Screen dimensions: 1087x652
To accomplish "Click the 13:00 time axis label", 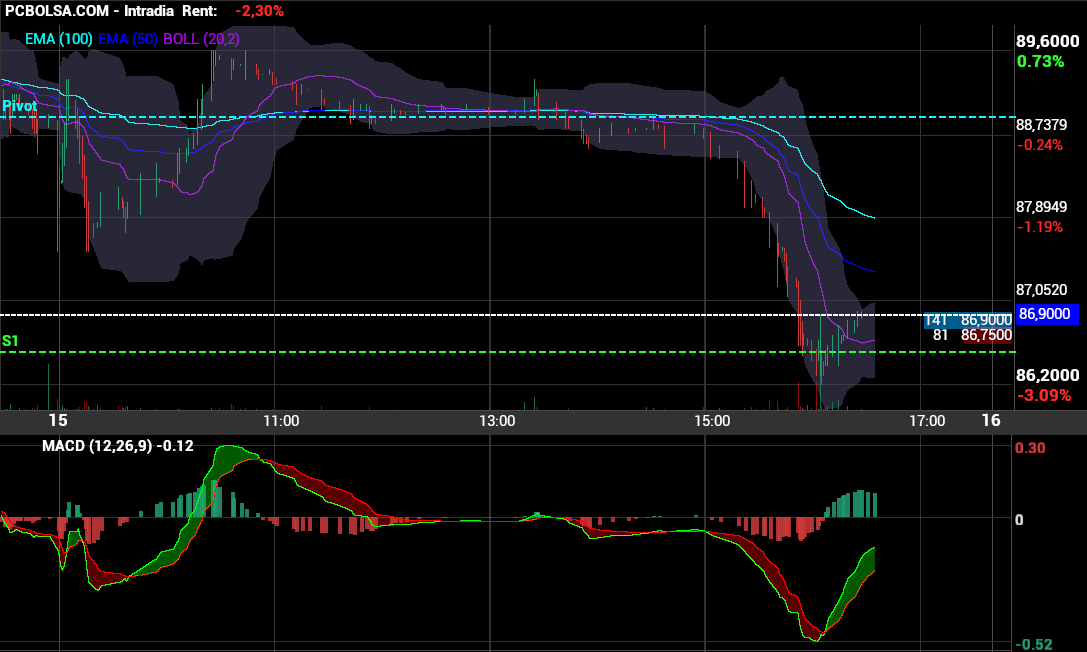I will tap(497, 421).
